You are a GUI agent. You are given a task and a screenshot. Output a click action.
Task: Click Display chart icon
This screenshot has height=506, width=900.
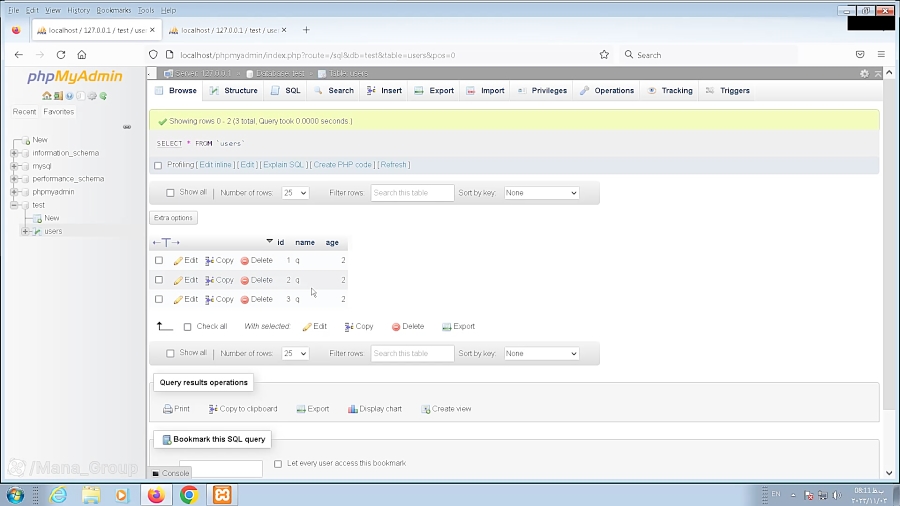pos(352,409)
